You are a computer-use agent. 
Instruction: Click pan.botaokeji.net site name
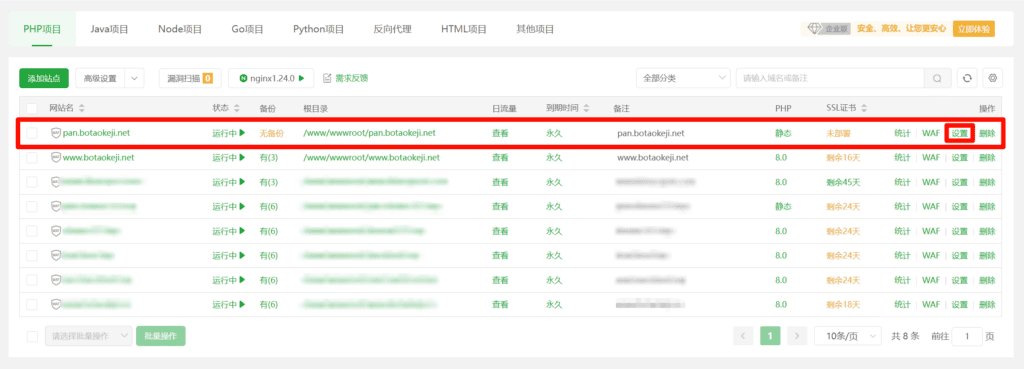point(96,133)
